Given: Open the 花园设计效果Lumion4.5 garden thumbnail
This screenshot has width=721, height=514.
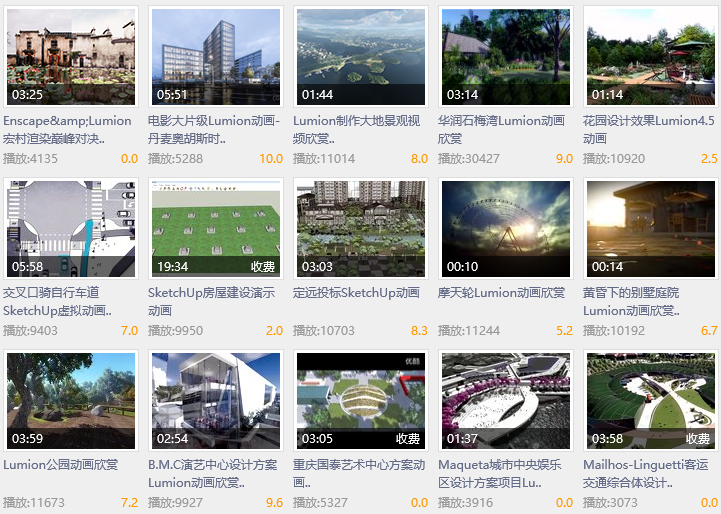Looking at the screenshot, I should click(651, 57).
